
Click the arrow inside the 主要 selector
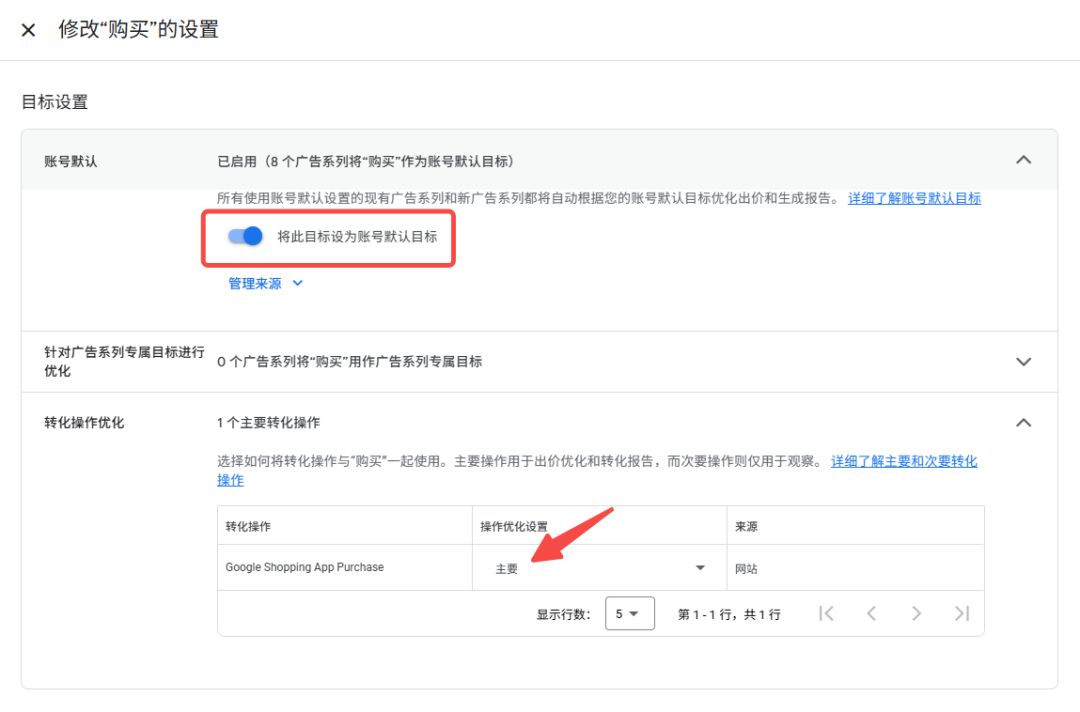point(699,566)
